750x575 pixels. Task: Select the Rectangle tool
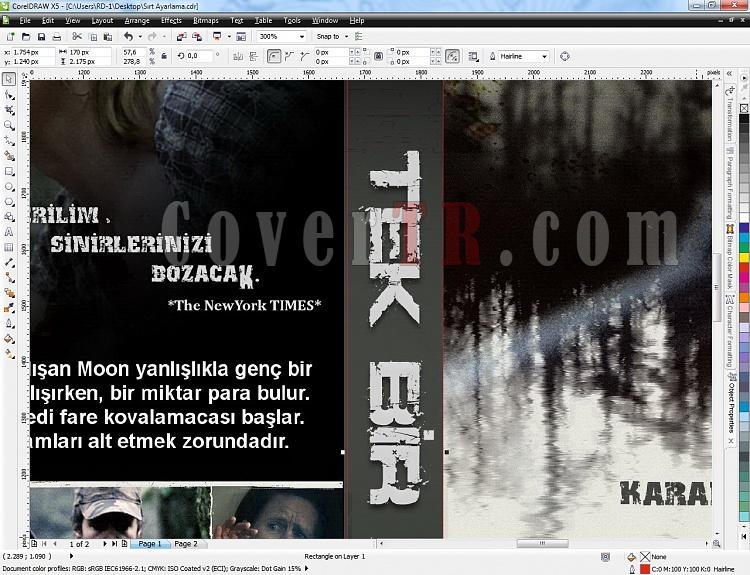pos(9,171)
